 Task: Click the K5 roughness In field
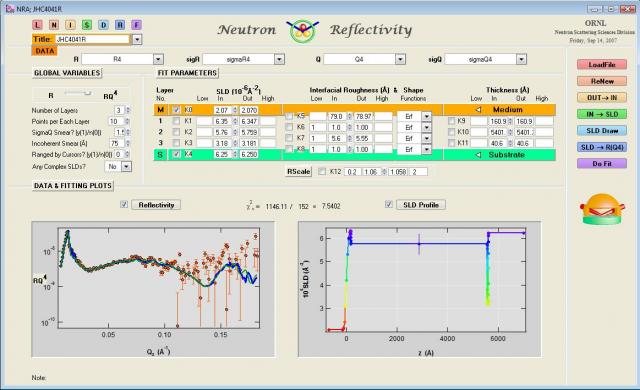[337, 117]
